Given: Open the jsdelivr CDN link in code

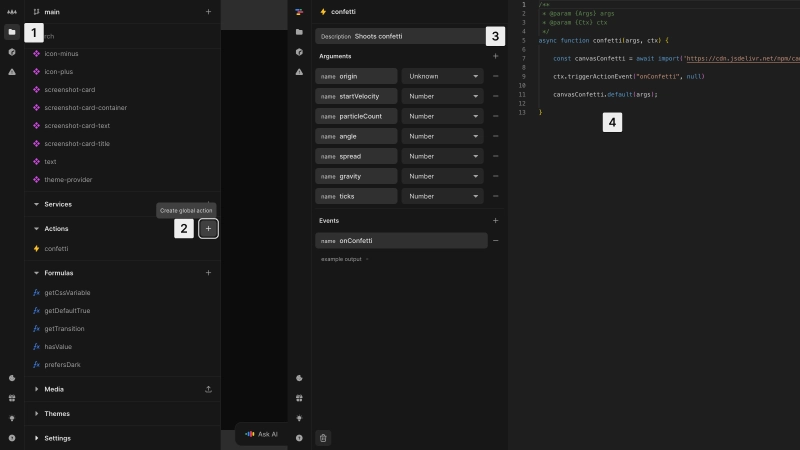Looking at the screenshot, I should click(743, 59).
